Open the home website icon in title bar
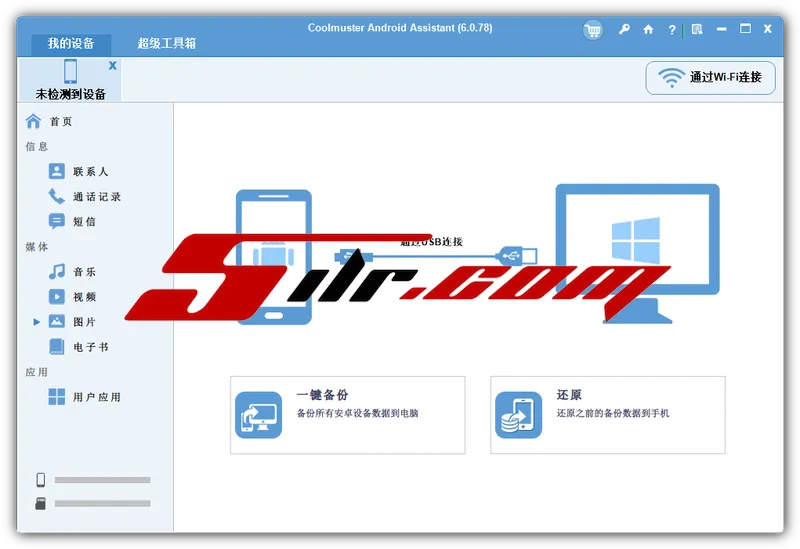The height and width of the screenshot is (549, 800). coord(648,30)
